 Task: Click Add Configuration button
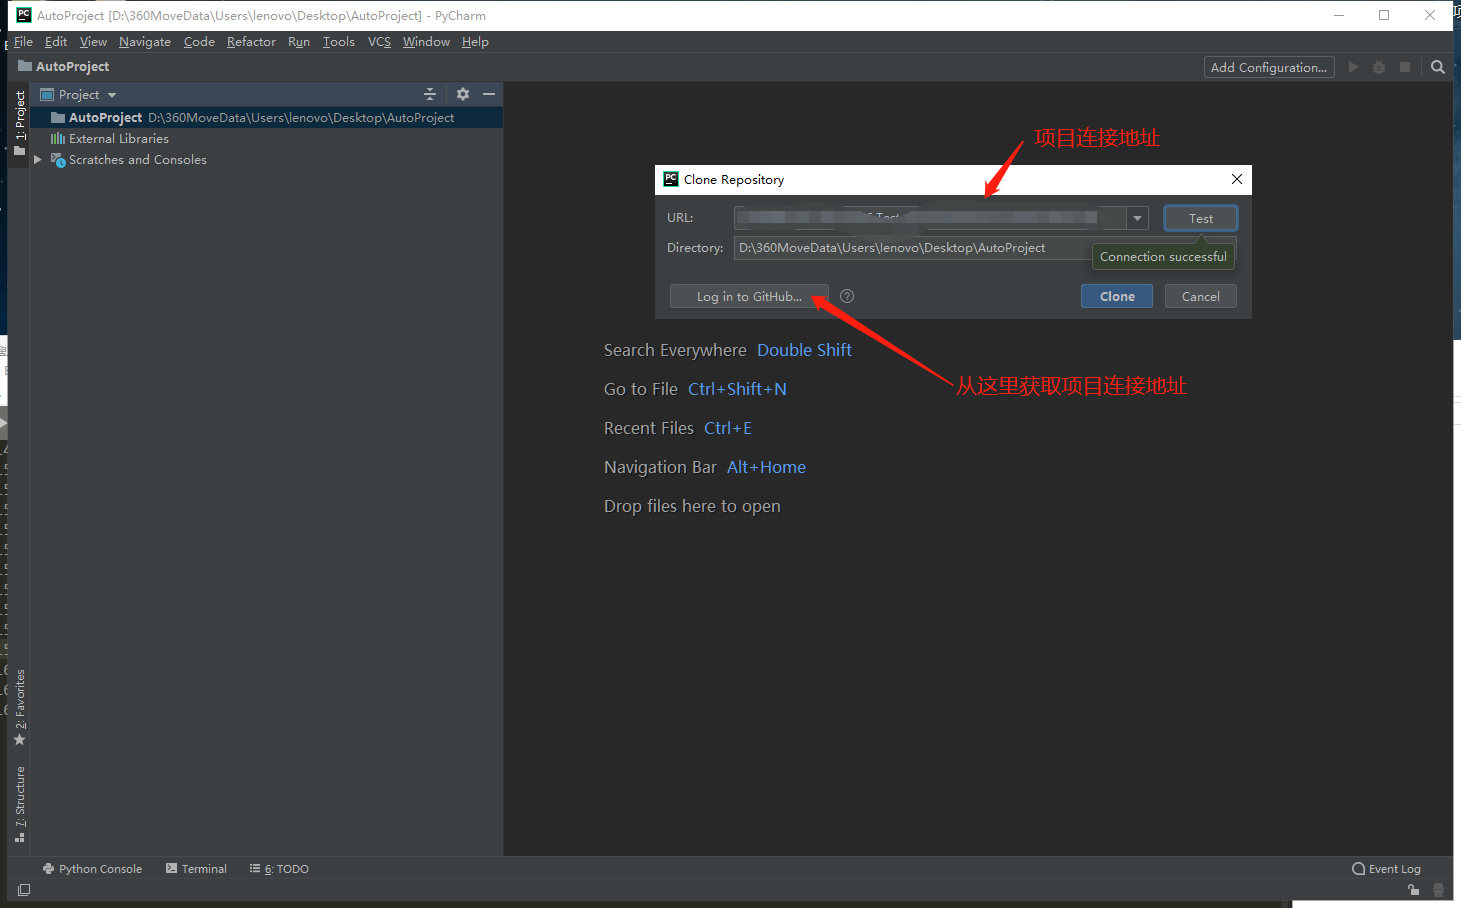1269,67
